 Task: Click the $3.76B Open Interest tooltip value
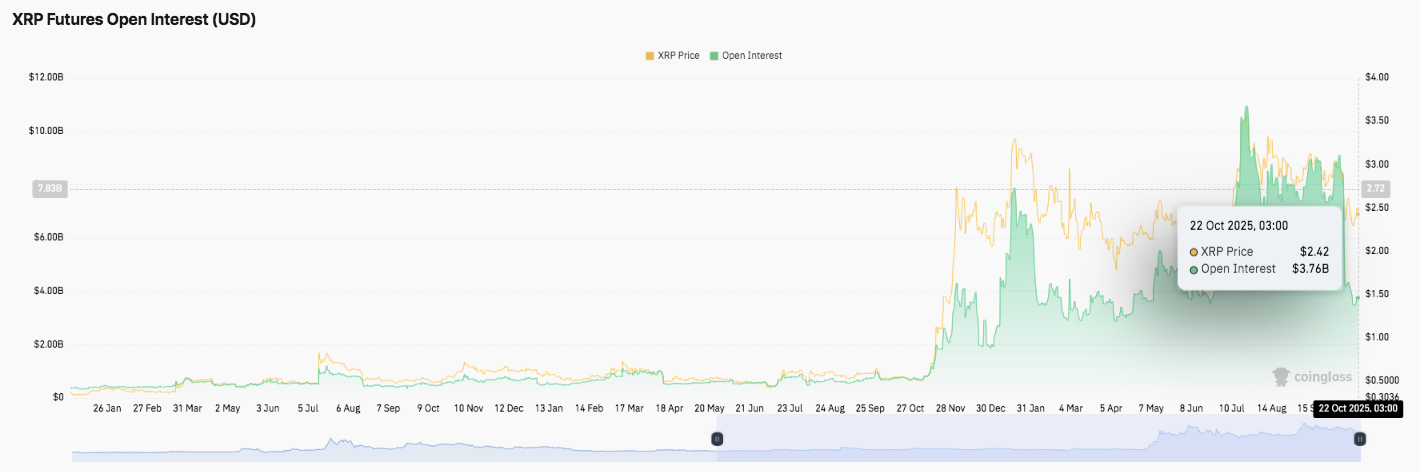pos(1310,269)
